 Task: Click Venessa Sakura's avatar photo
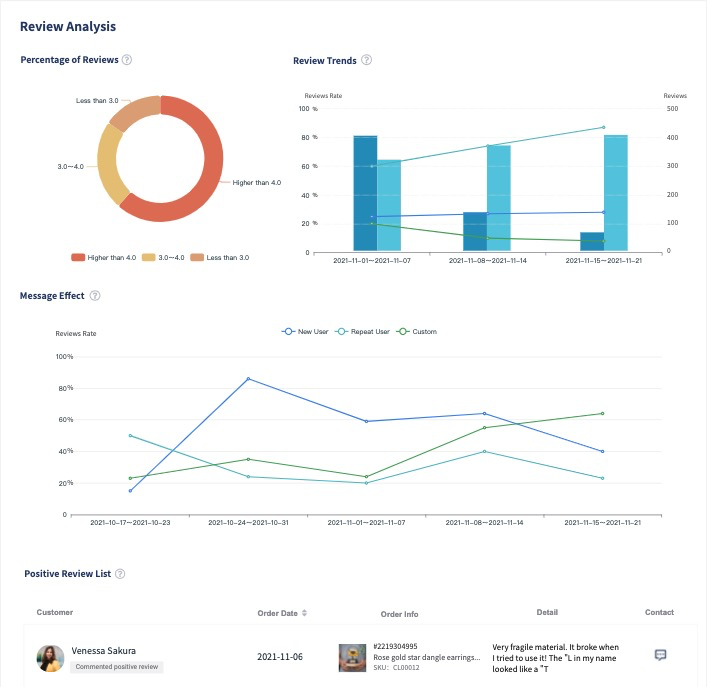(50, 658)
